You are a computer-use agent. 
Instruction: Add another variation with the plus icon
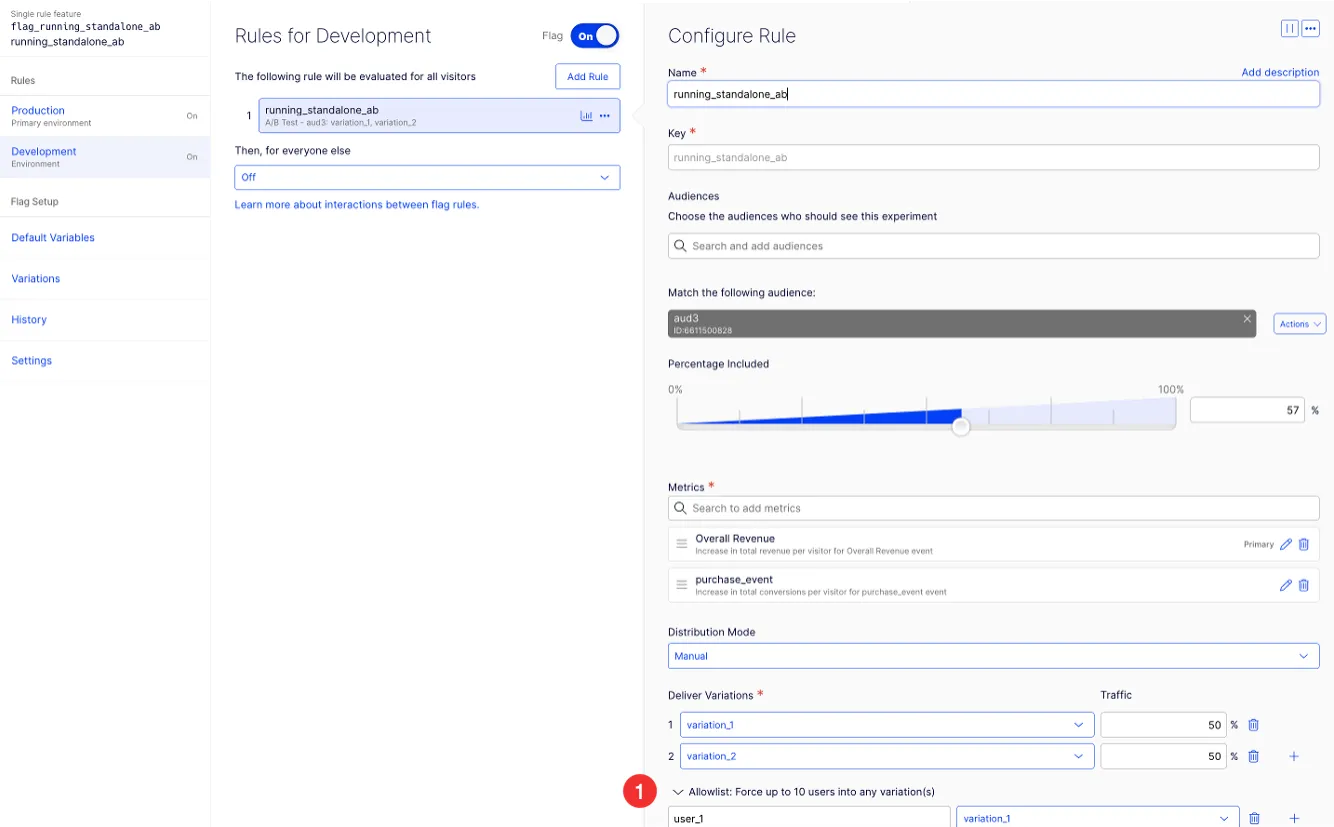tap(1294, 756)
